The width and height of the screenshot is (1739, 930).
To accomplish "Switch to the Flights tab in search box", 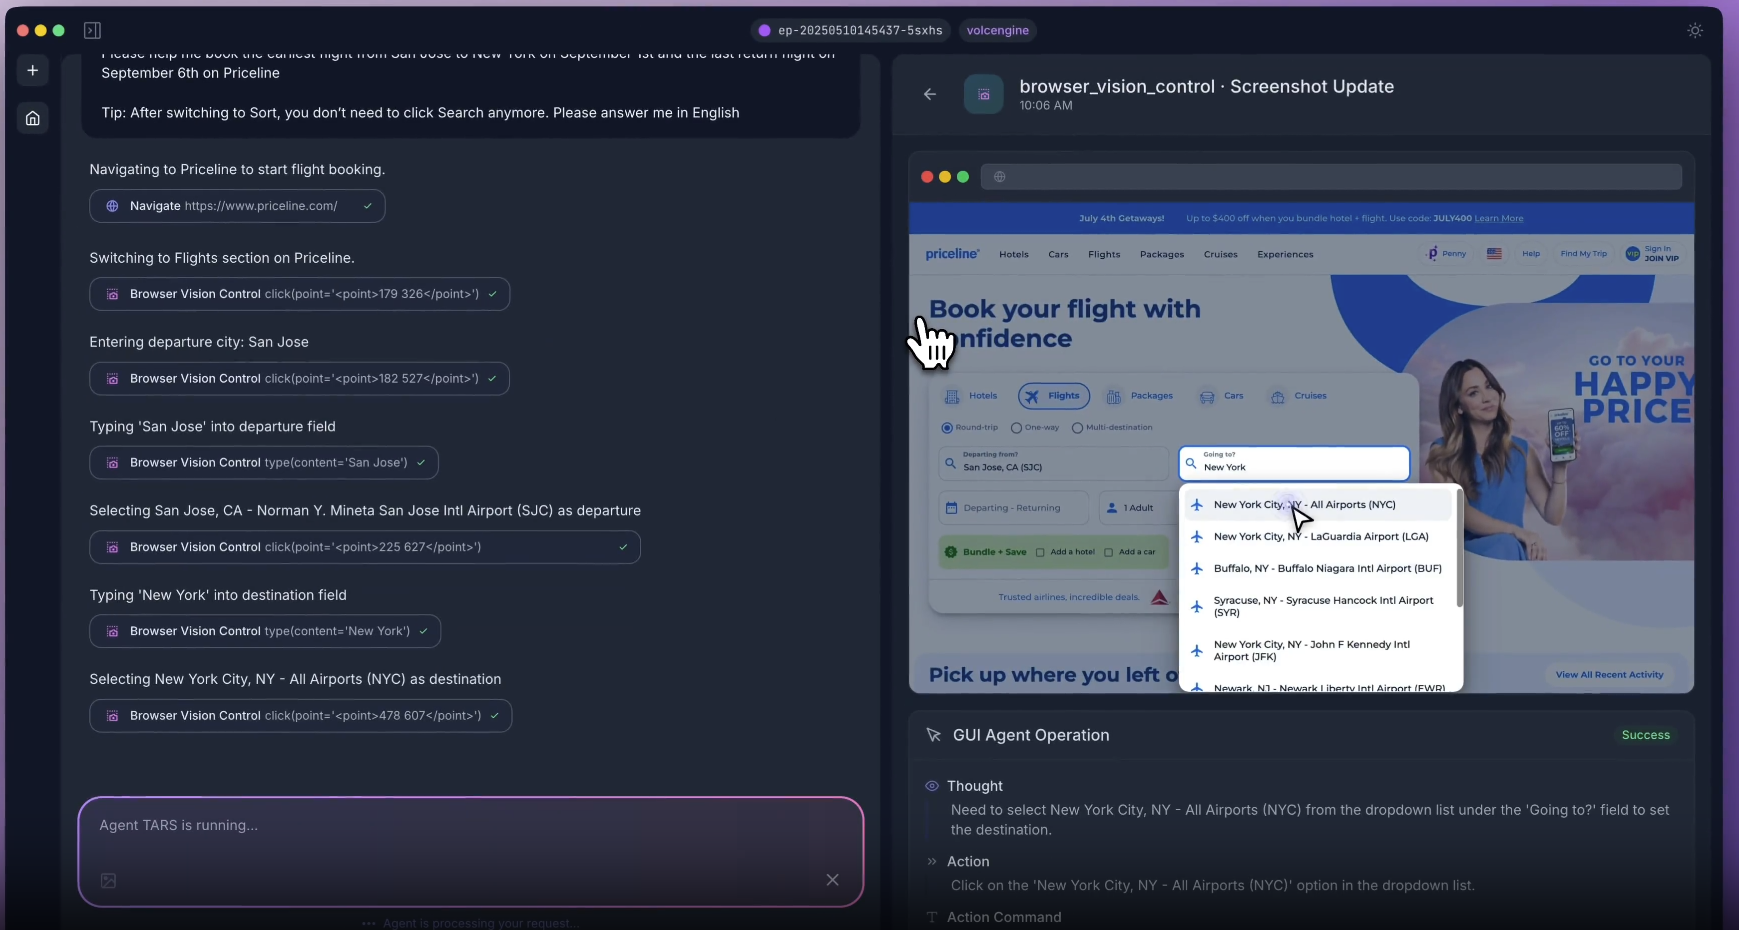I will (1055, 396).
